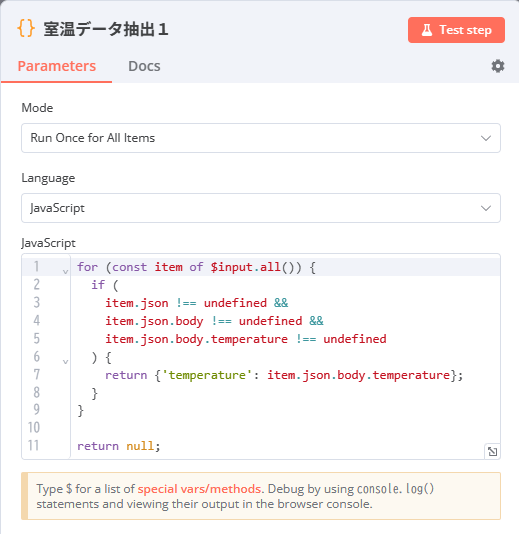Select the Parameters tab
519x534 pixels.
[x=57, y=66]
